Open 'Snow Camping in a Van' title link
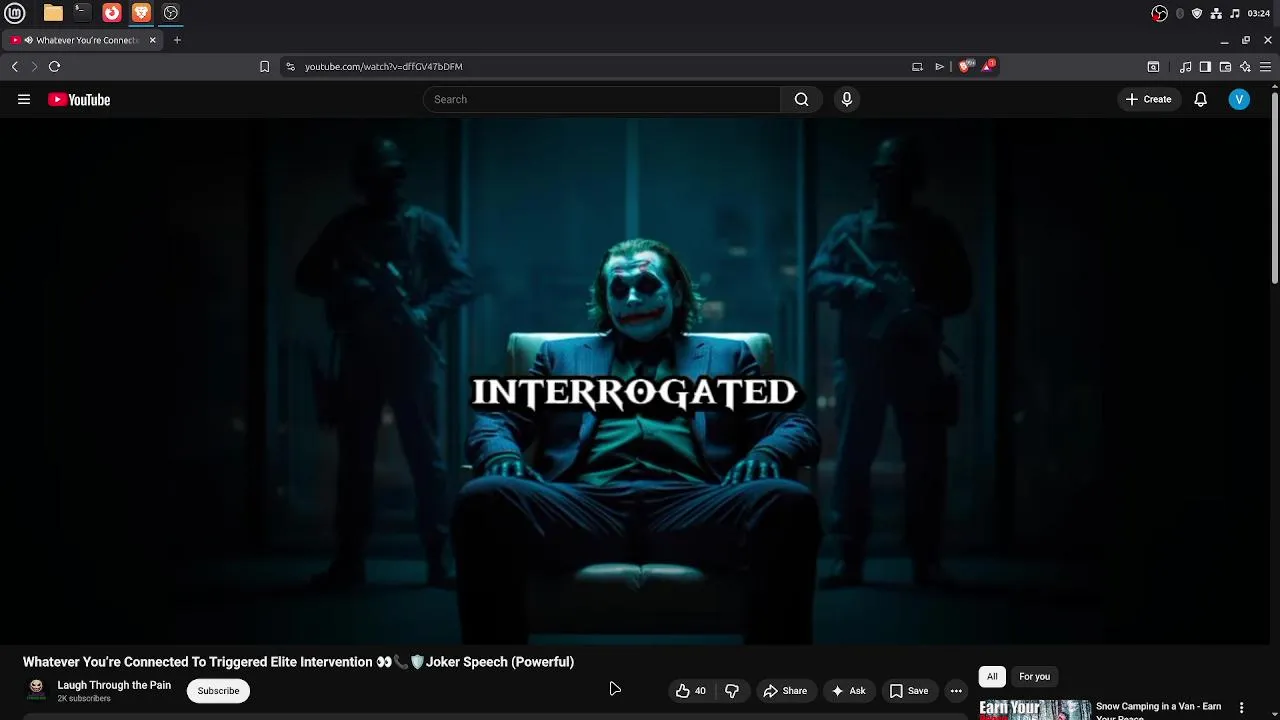 point(1158,710)
